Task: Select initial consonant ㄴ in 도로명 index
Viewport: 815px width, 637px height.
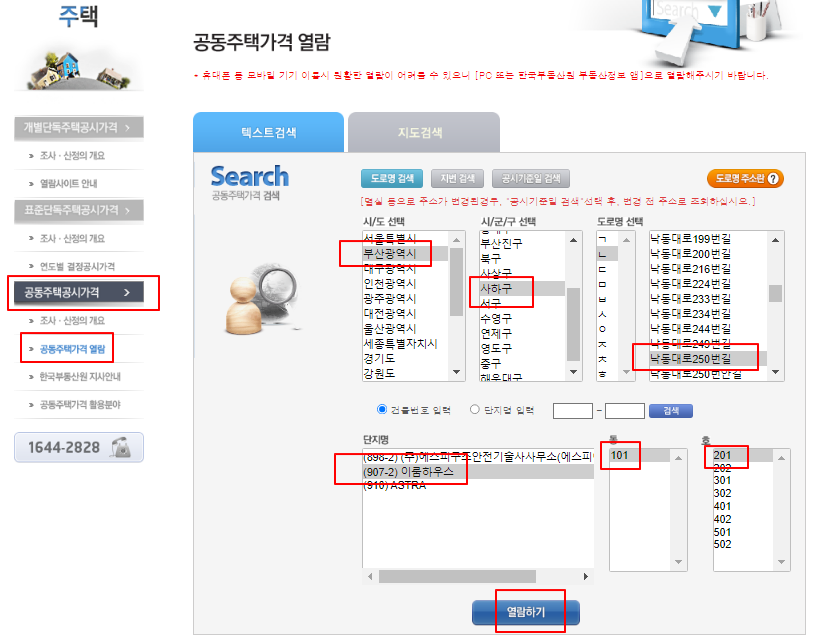Action: click(x=607, y=254)
